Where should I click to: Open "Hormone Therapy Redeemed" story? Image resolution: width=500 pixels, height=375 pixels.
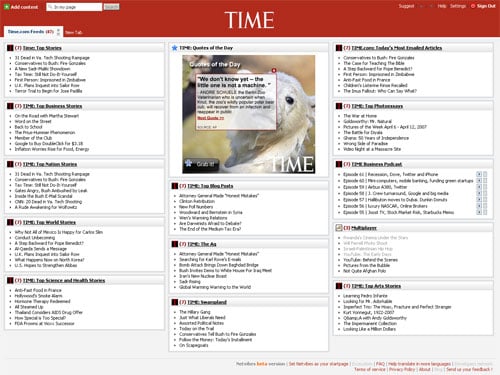tap(42, 301)
